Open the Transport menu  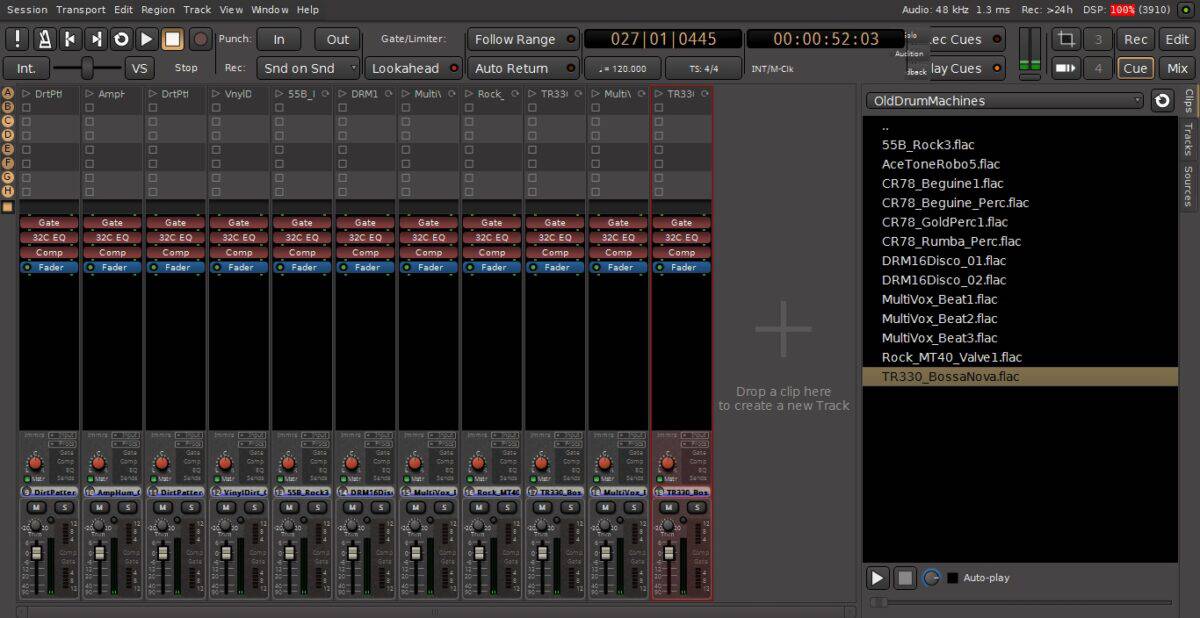coord(80,9)
